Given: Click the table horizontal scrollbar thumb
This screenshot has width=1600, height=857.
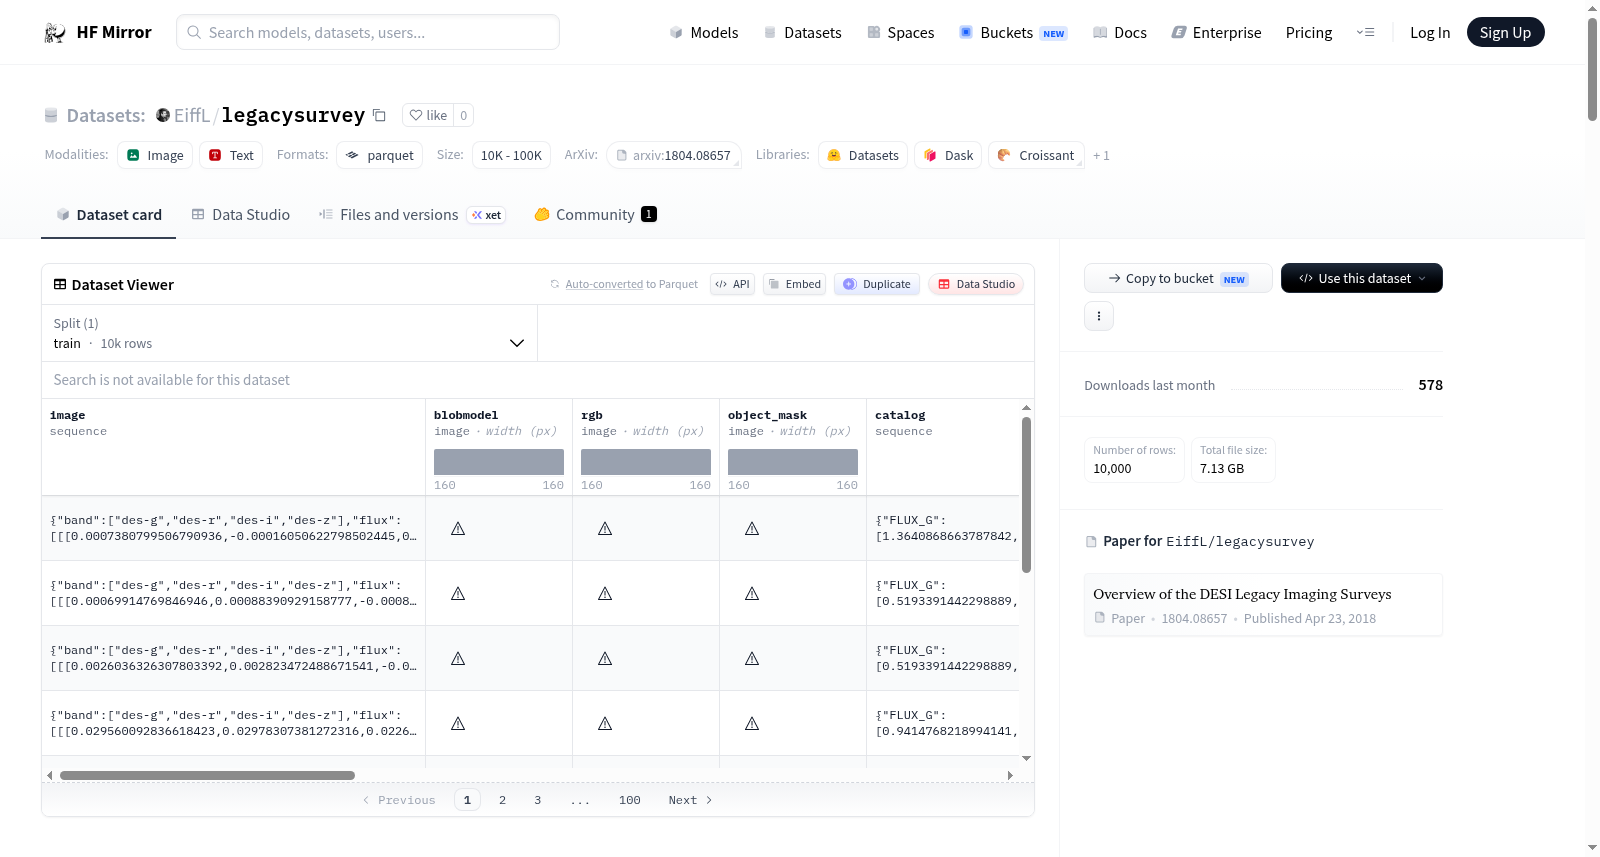Looking at the screenshot, I should (207, 775).
